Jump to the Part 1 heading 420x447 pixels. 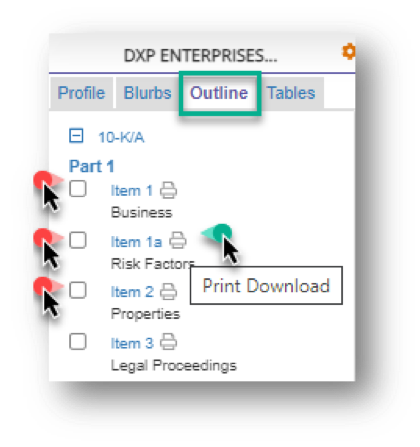91,166
